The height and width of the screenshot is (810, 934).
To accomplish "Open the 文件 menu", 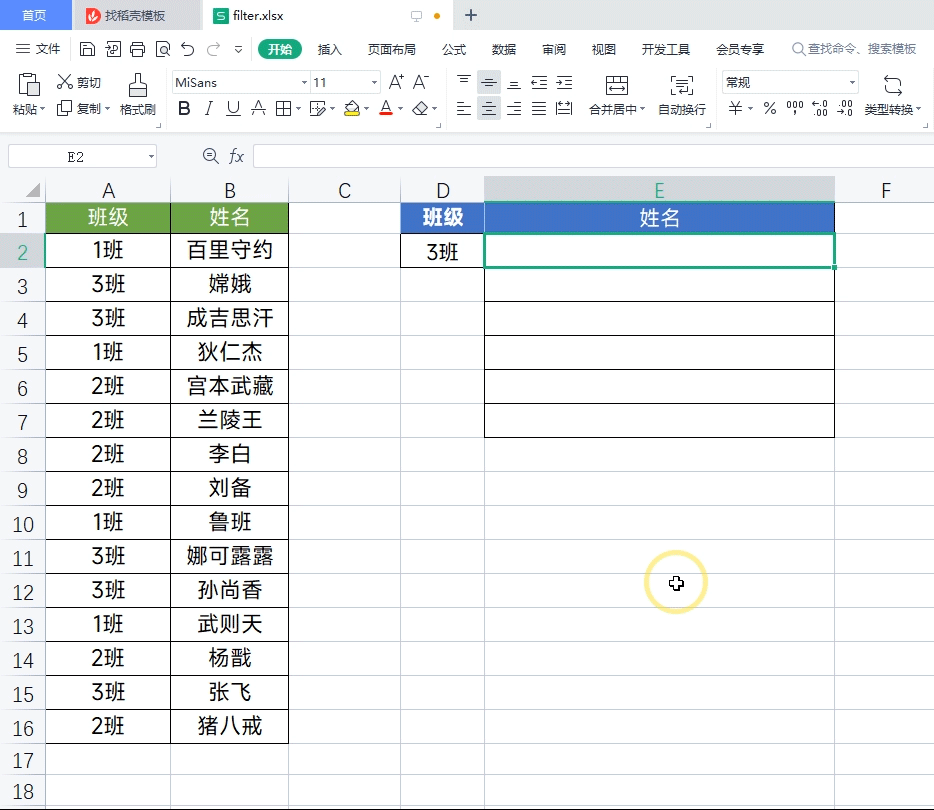I will 38,49.
